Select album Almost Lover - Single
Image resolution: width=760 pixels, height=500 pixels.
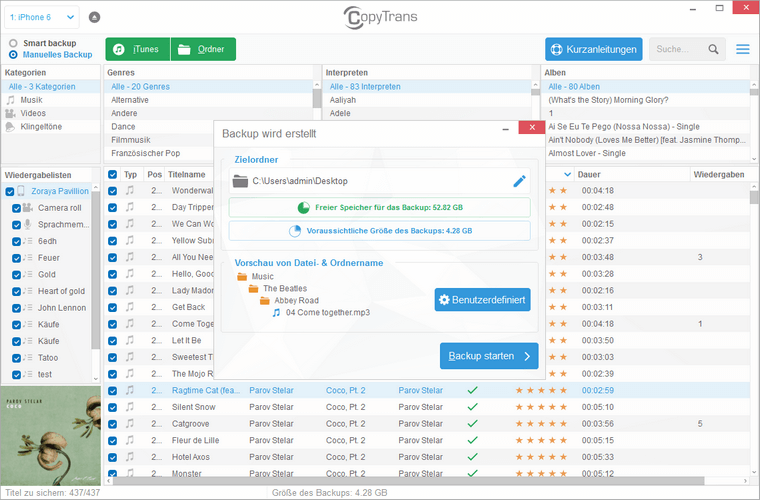pos(646,154)
